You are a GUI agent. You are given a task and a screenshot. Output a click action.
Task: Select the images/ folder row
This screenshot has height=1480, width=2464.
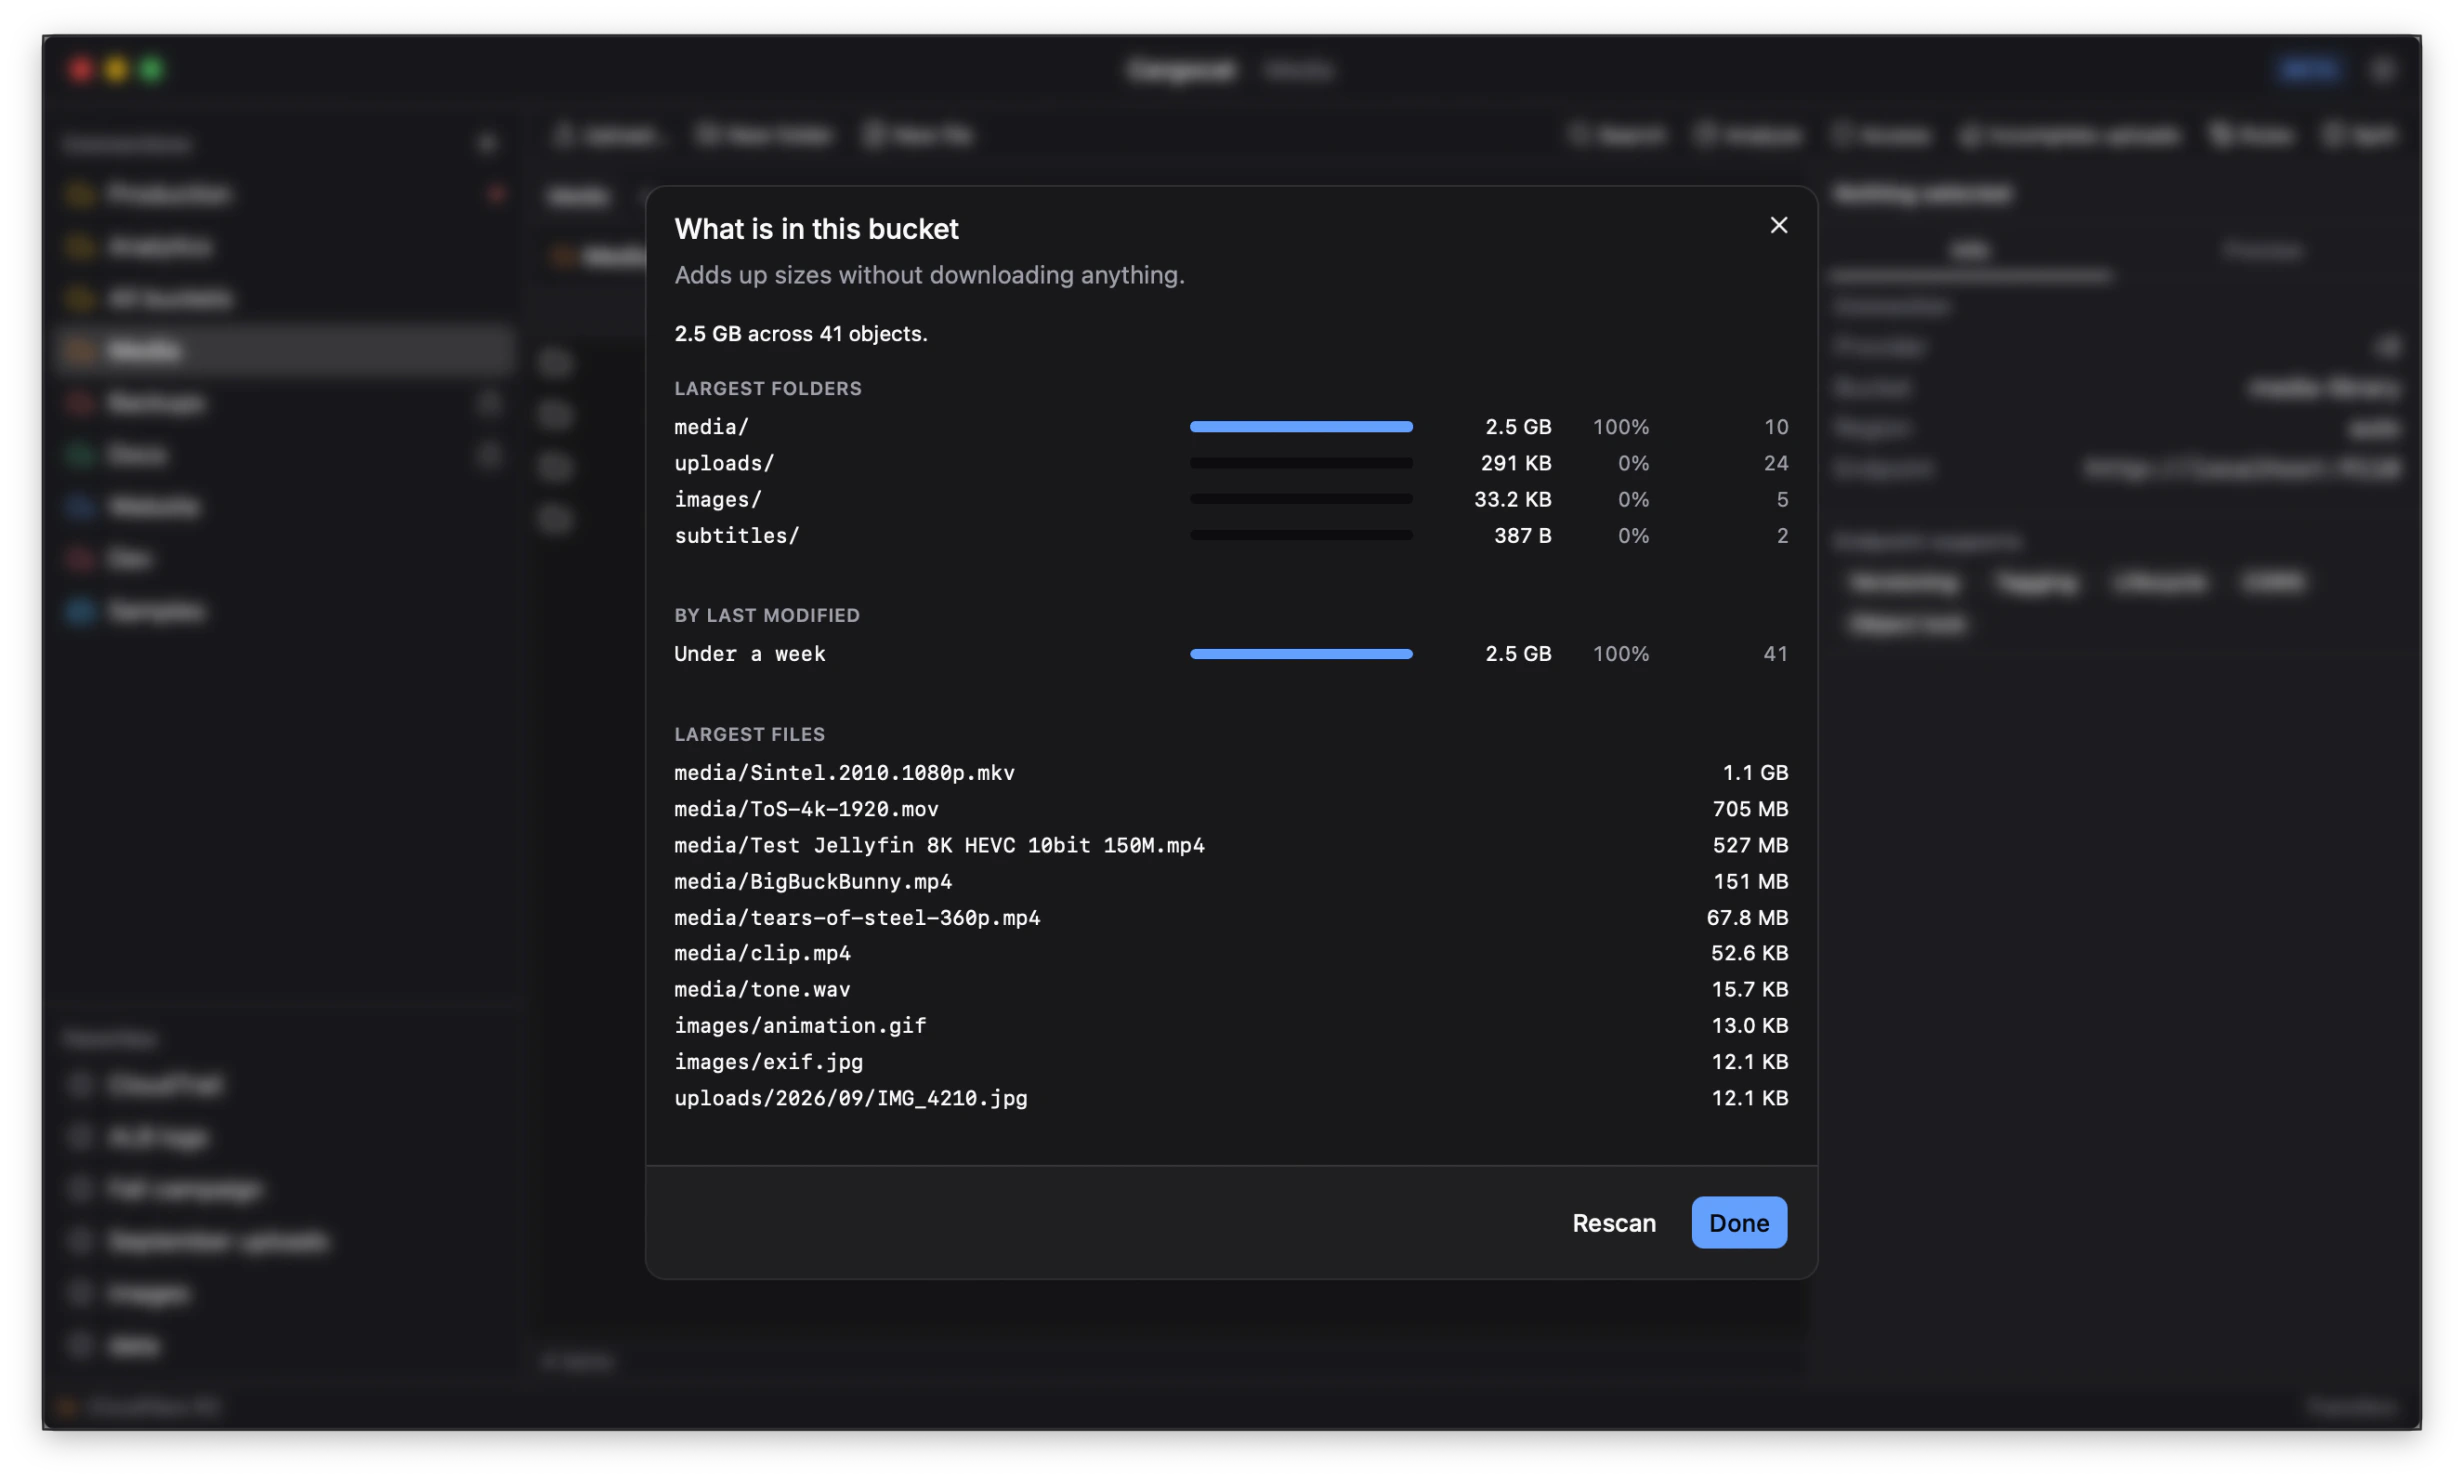pyautogui.click(x=1231, y=499)
